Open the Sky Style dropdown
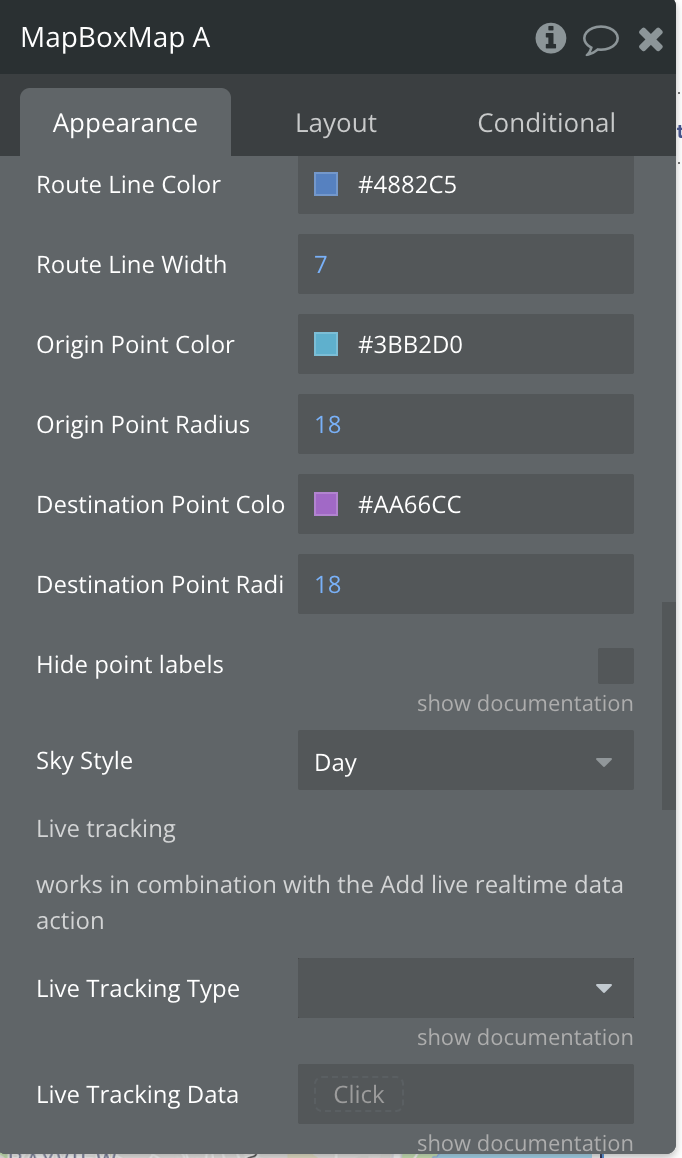The image size is (682, 1158). (x=466, y=760)
